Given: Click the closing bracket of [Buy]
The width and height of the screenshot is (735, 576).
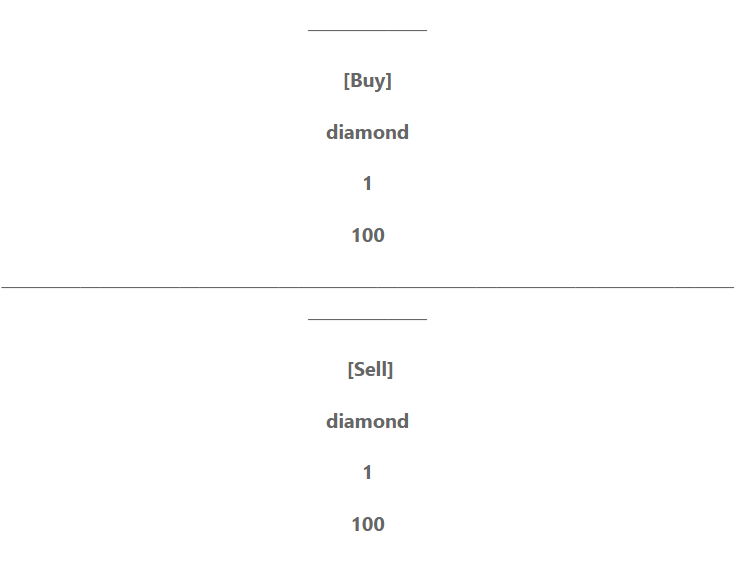Looking at the screenshot, I should [389, 81].
